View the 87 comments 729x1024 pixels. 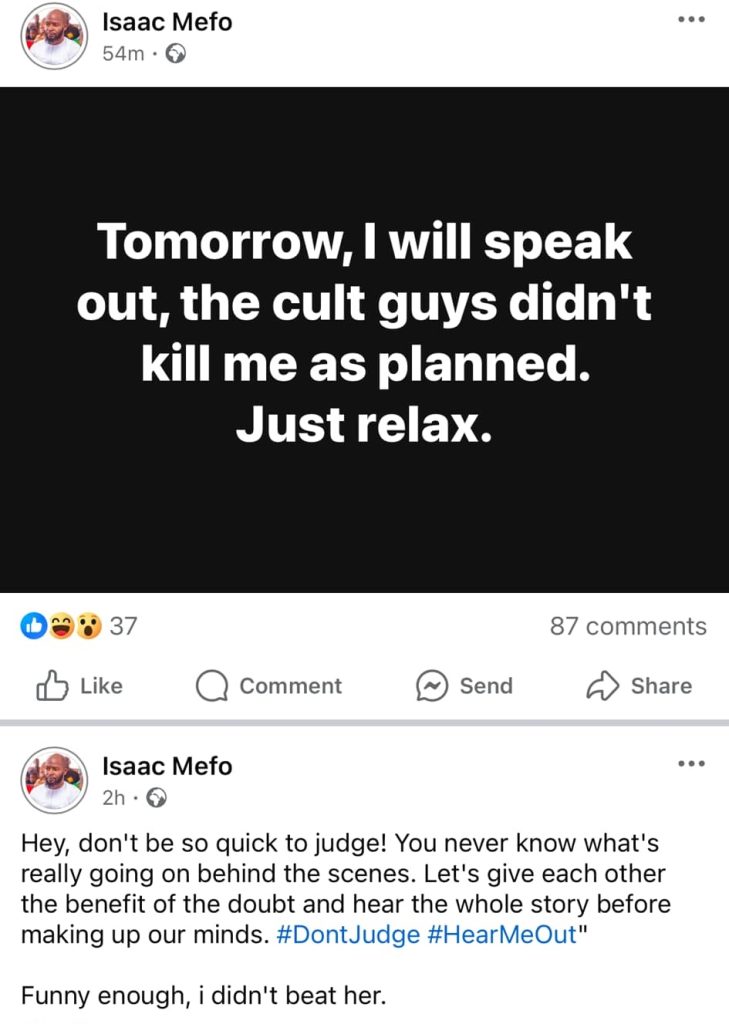coord(628,627)
